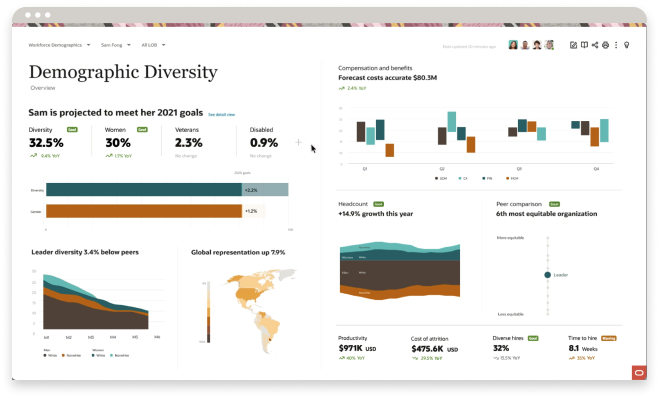Click the HCM legend swatch in compensation chart

click(507, 178)
